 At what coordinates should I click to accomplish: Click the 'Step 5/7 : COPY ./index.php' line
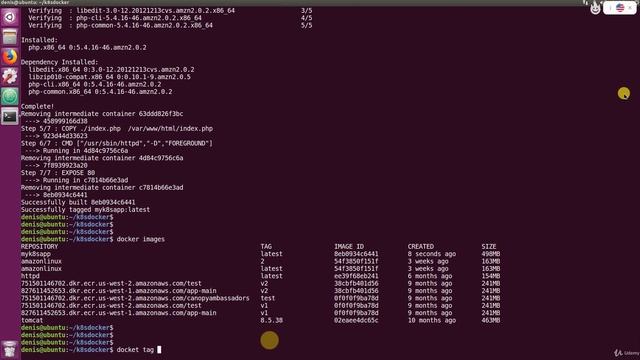[x=117, y=129]
